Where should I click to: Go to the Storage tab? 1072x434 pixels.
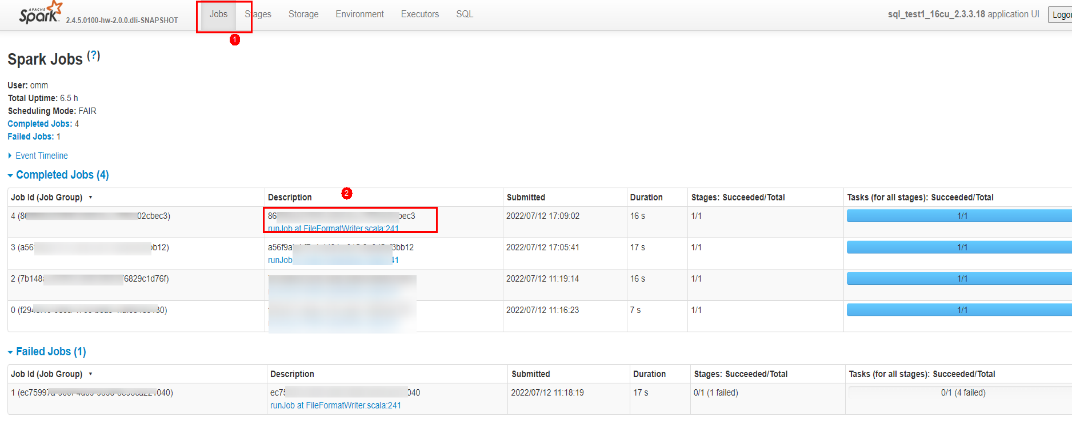coord(303,14)
